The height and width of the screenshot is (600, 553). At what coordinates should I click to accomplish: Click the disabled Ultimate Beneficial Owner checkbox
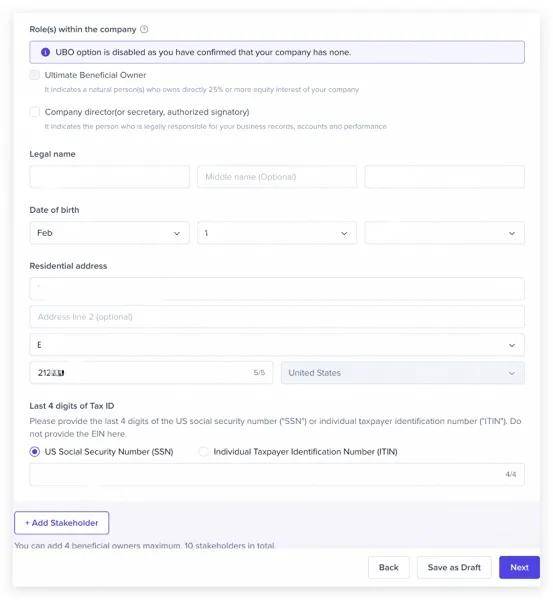(34, 75)
